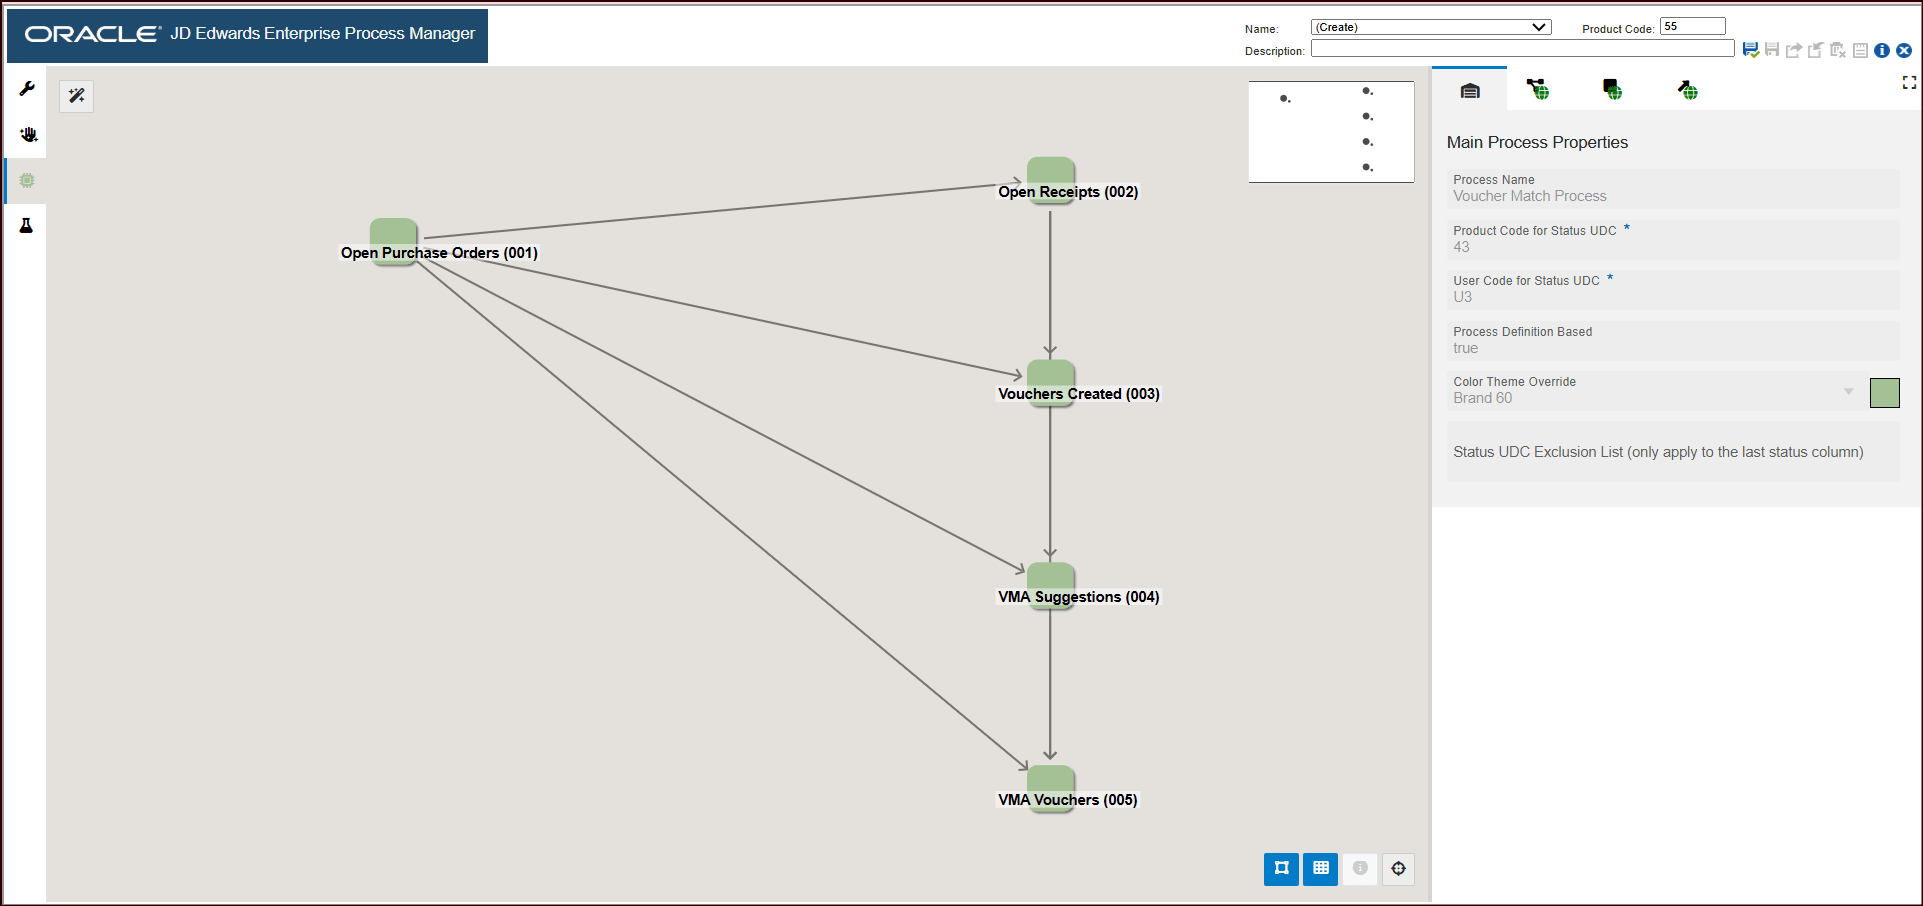Select the Vouchers Created (003) node
The image size is (1923, 906).
(1051, 383)
